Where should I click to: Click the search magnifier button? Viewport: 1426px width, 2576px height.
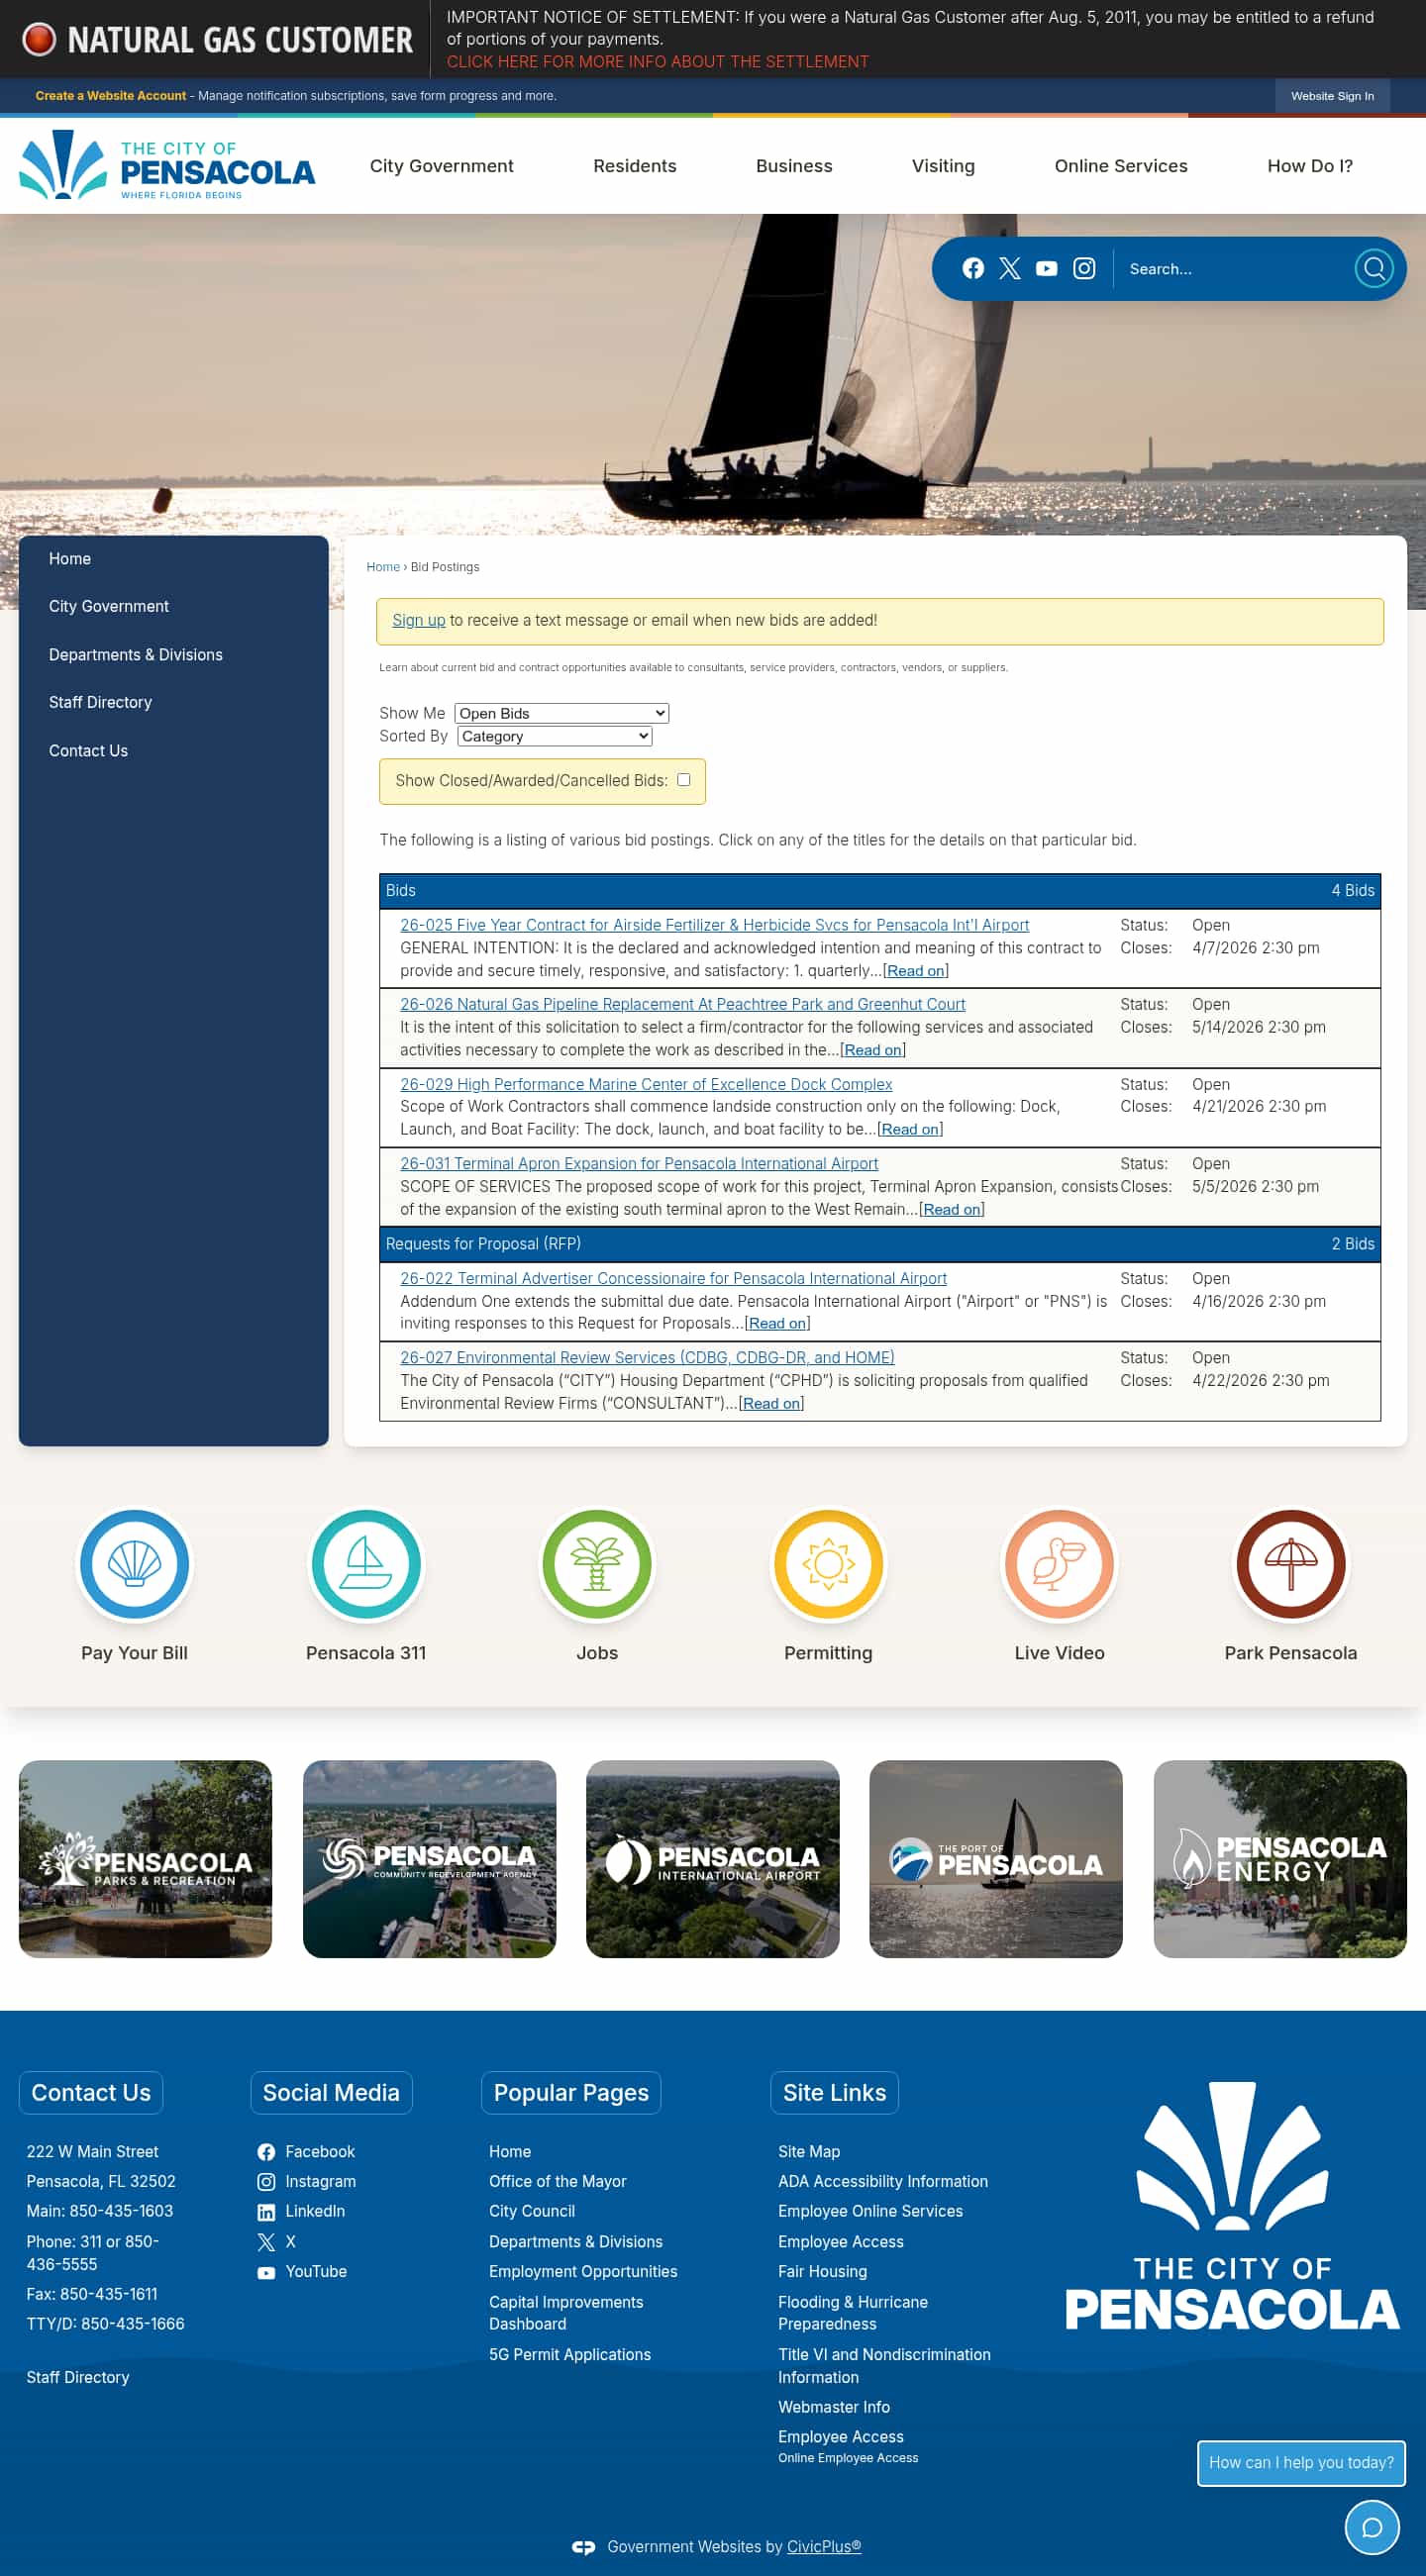1373,268
